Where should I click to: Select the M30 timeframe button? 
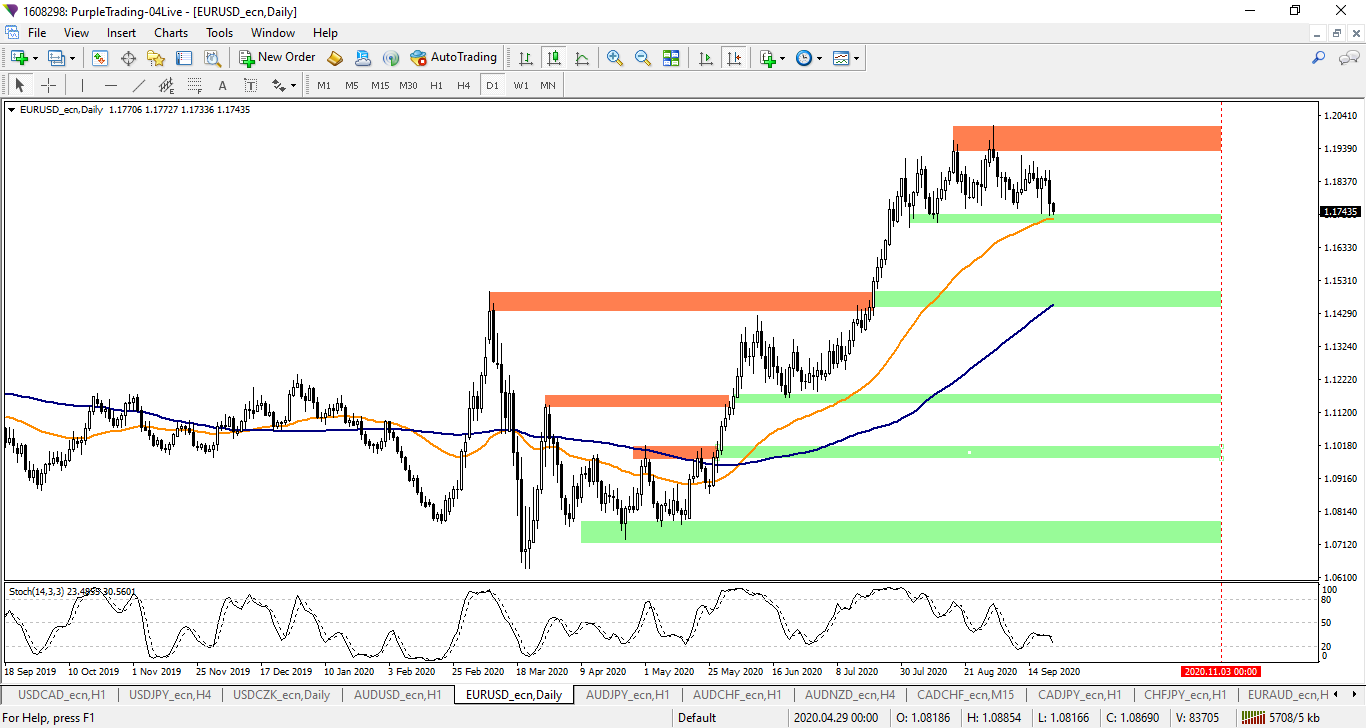point(408,85)
